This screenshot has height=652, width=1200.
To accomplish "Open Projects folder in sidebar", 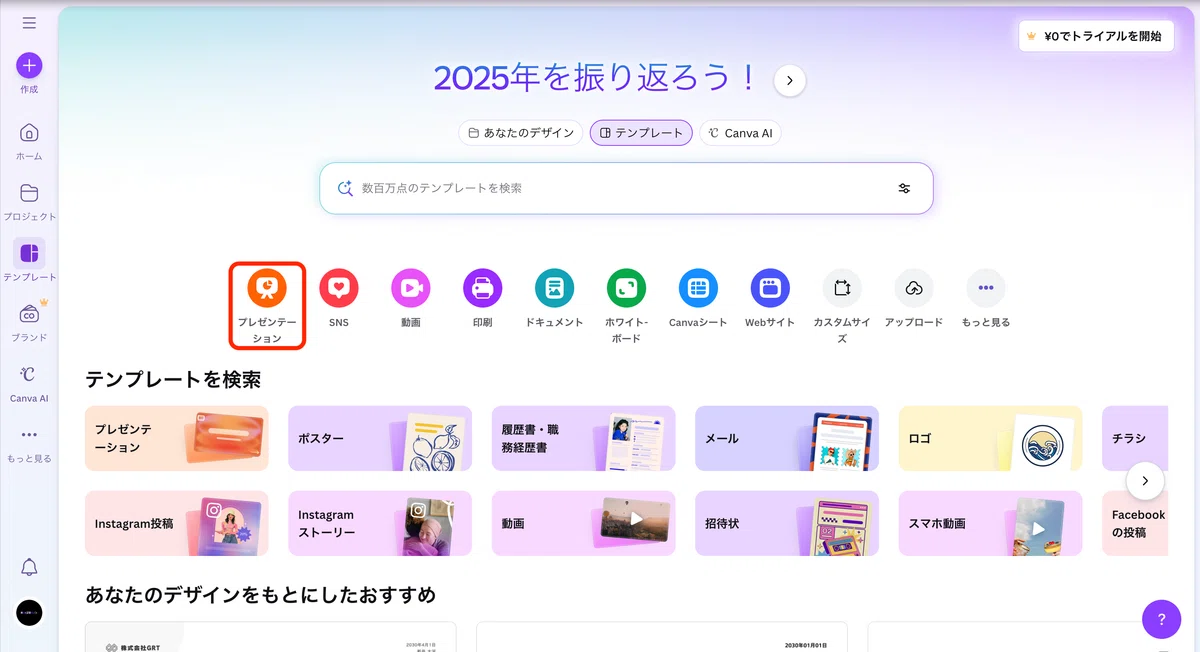I will coord(29,193).
